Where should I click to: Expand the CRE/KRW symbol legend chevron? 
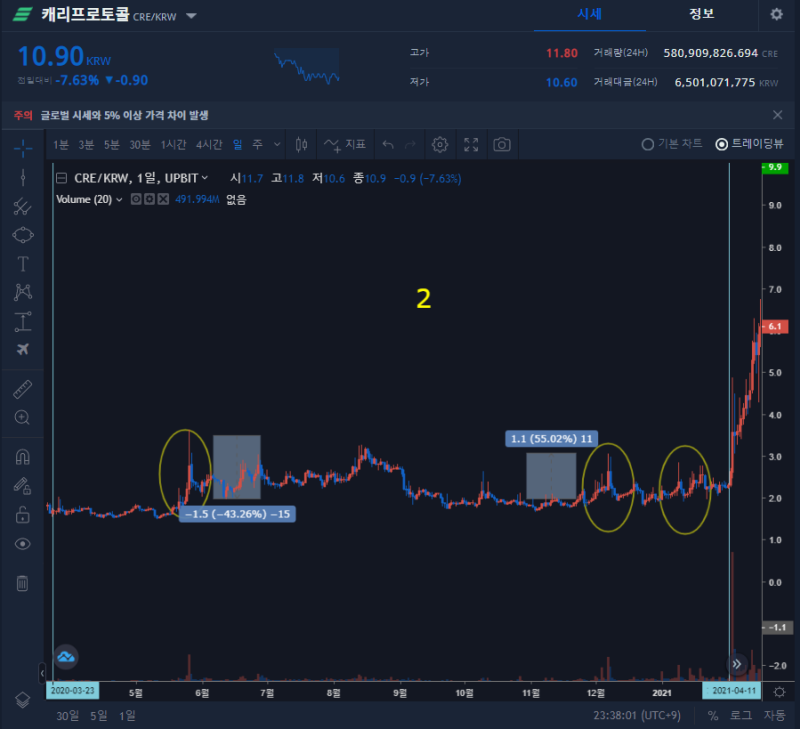(x=205, y=178)
